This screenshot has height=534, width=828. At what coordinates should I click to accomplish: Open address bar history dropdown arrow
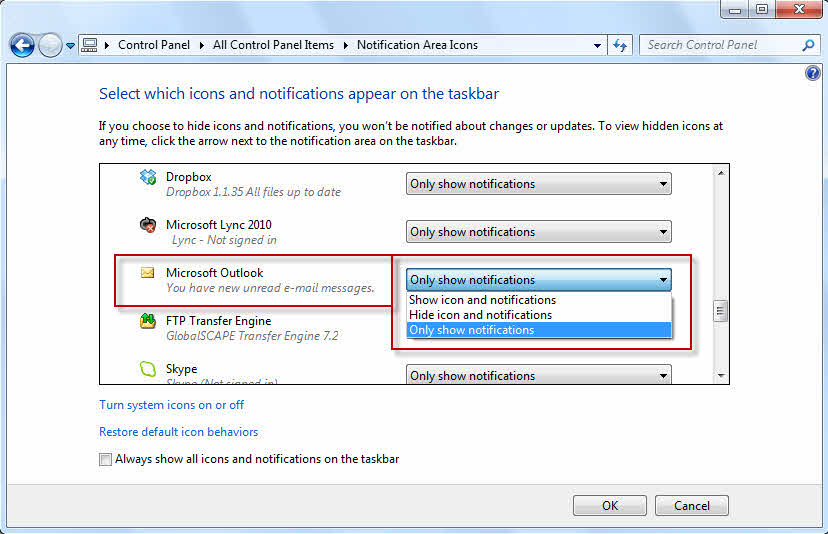coord(597,46)
